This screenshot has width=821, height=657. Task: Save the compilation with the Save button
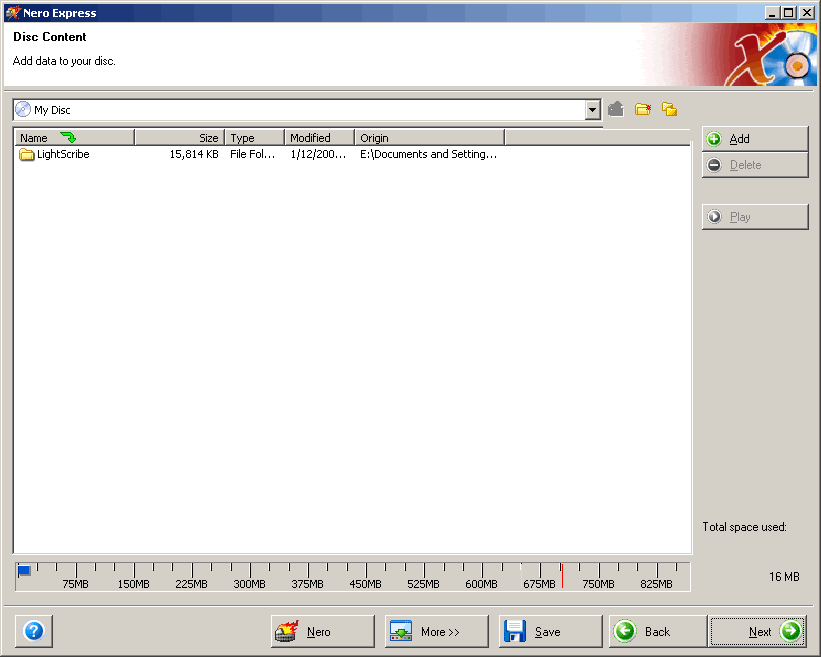pos(550,631)
